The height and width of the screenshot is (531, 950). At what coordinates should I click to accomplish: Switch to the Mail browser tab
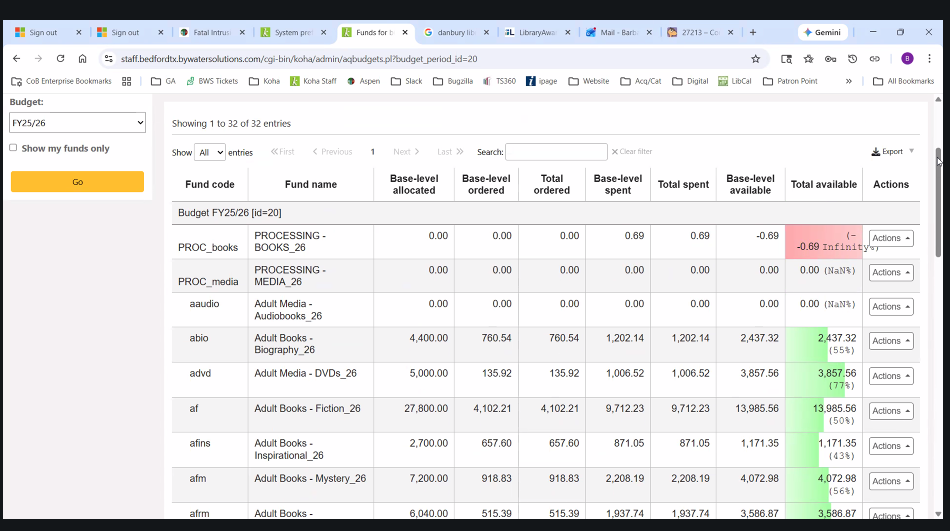[x=617, y=32]
